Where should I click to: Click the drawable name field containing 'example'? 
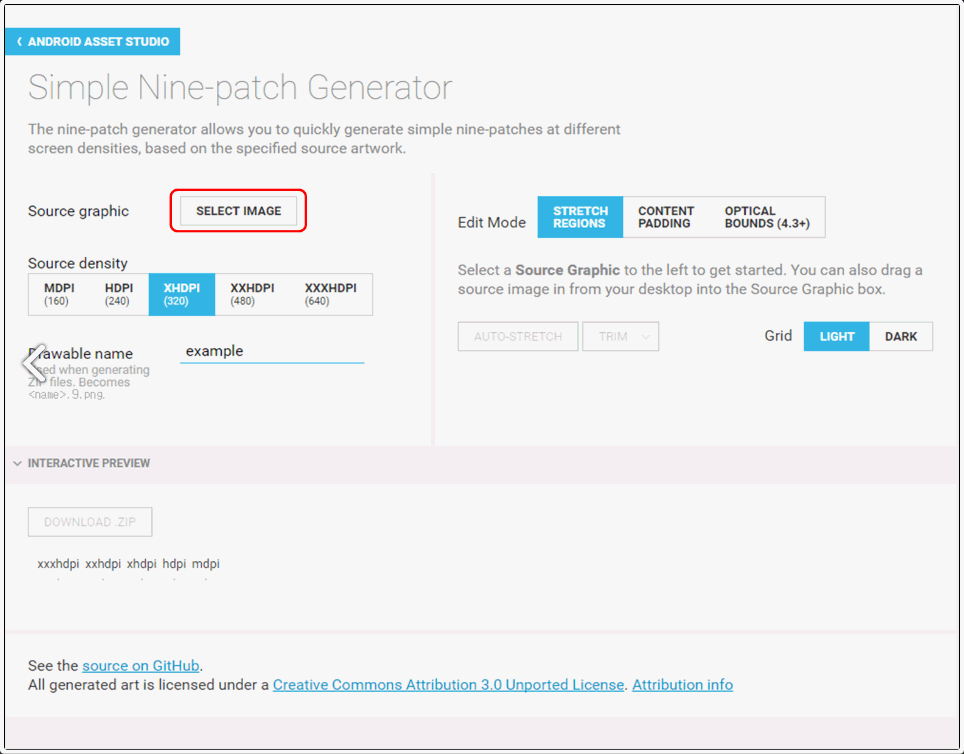click(x=272, y=351)
